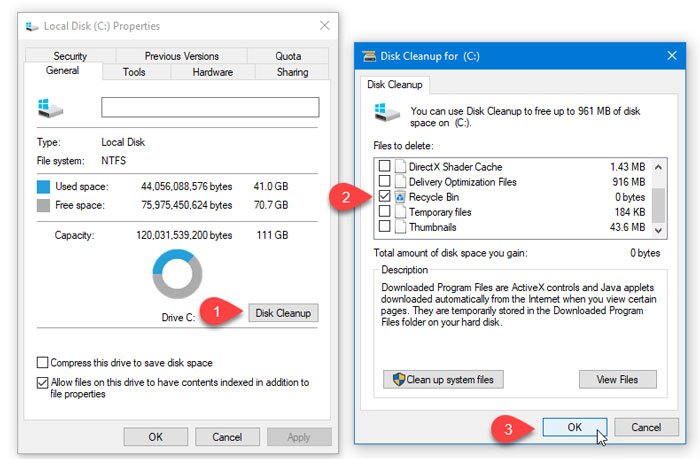Viewport: 700px width, 459px height.
Task: Click the Recycle Bin icon in list
Action: click(401, 198)
